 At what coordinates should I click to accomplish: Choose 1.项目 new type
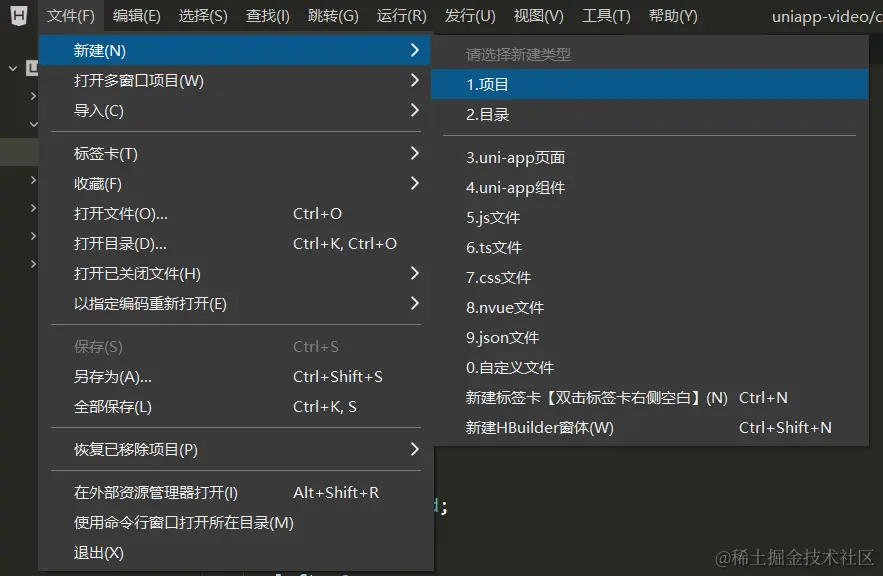(649, 84)
